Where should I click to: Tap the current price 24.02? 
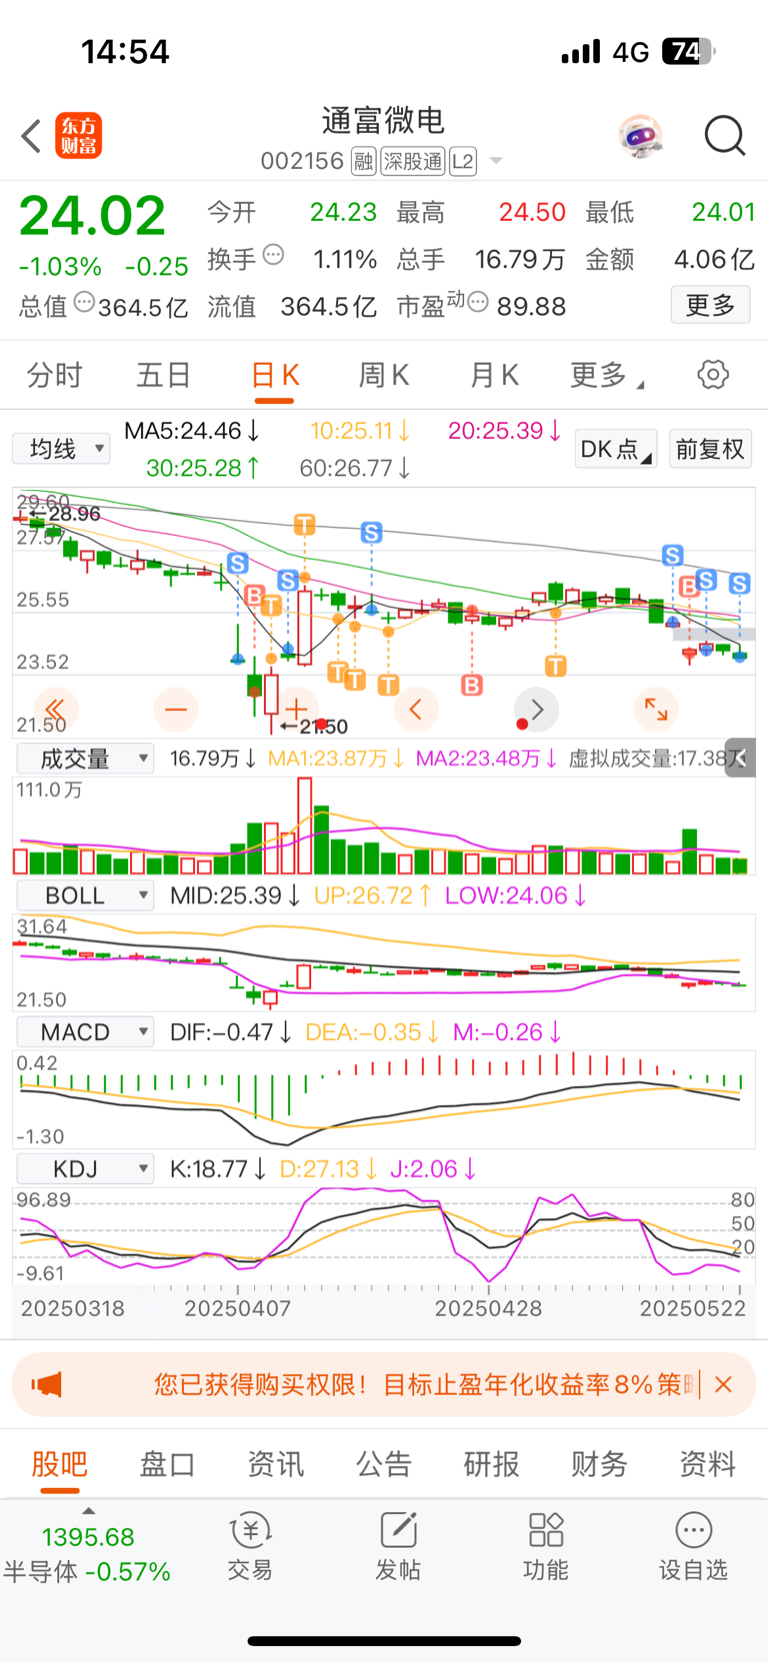point(92,216)
